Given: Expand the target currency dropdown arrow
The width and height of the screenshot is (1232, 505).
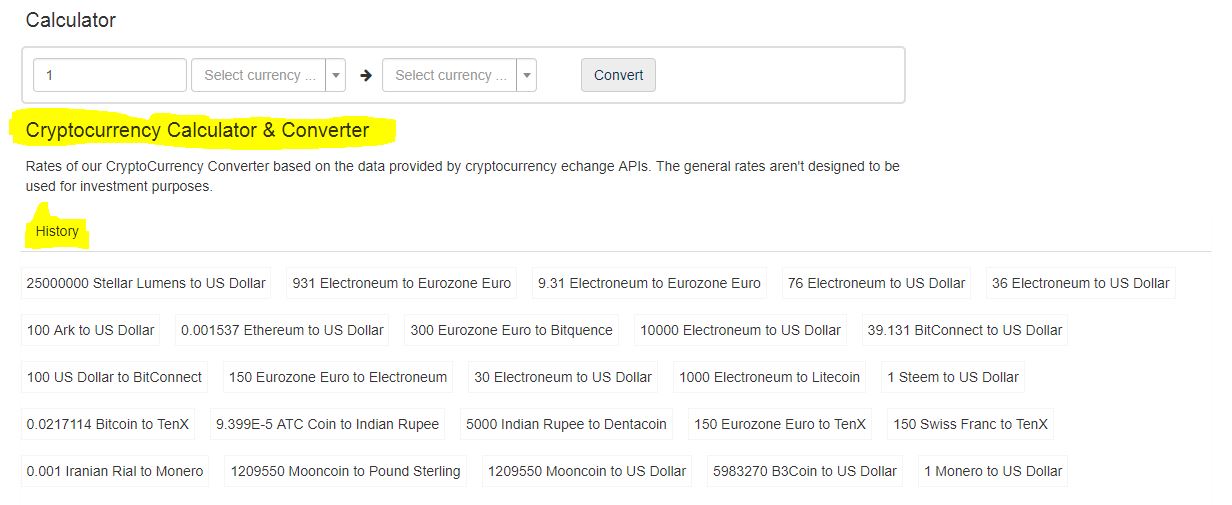Looking at the screenshot, I should [527, 75].
